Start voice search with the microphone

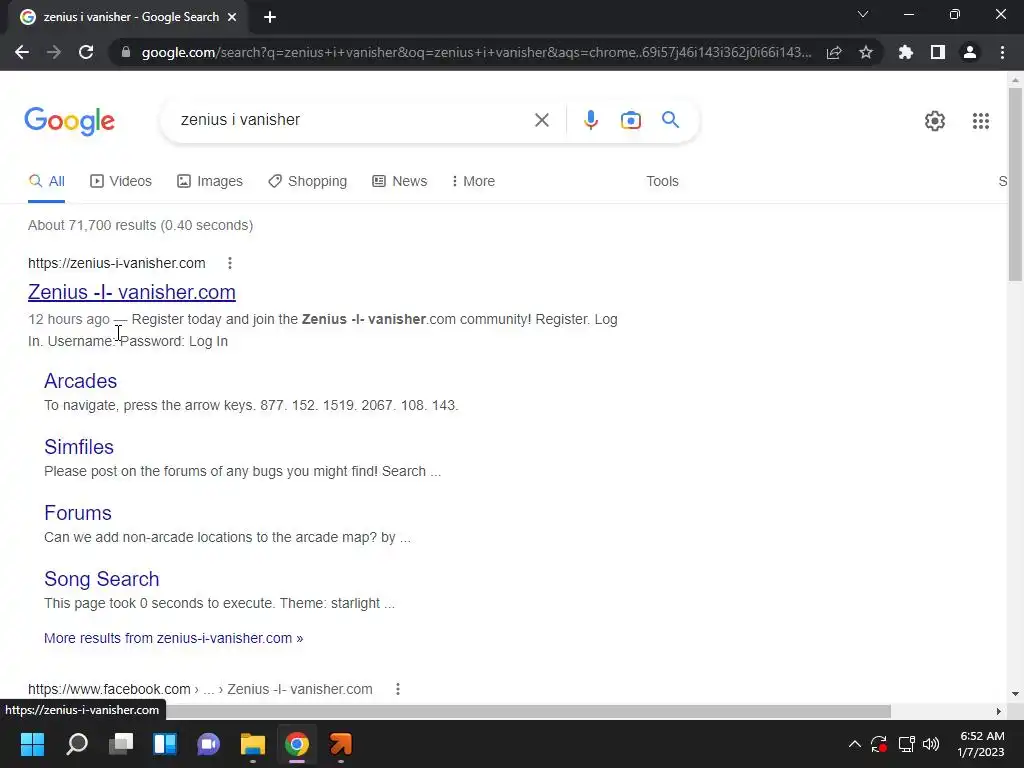coord(590,120)
